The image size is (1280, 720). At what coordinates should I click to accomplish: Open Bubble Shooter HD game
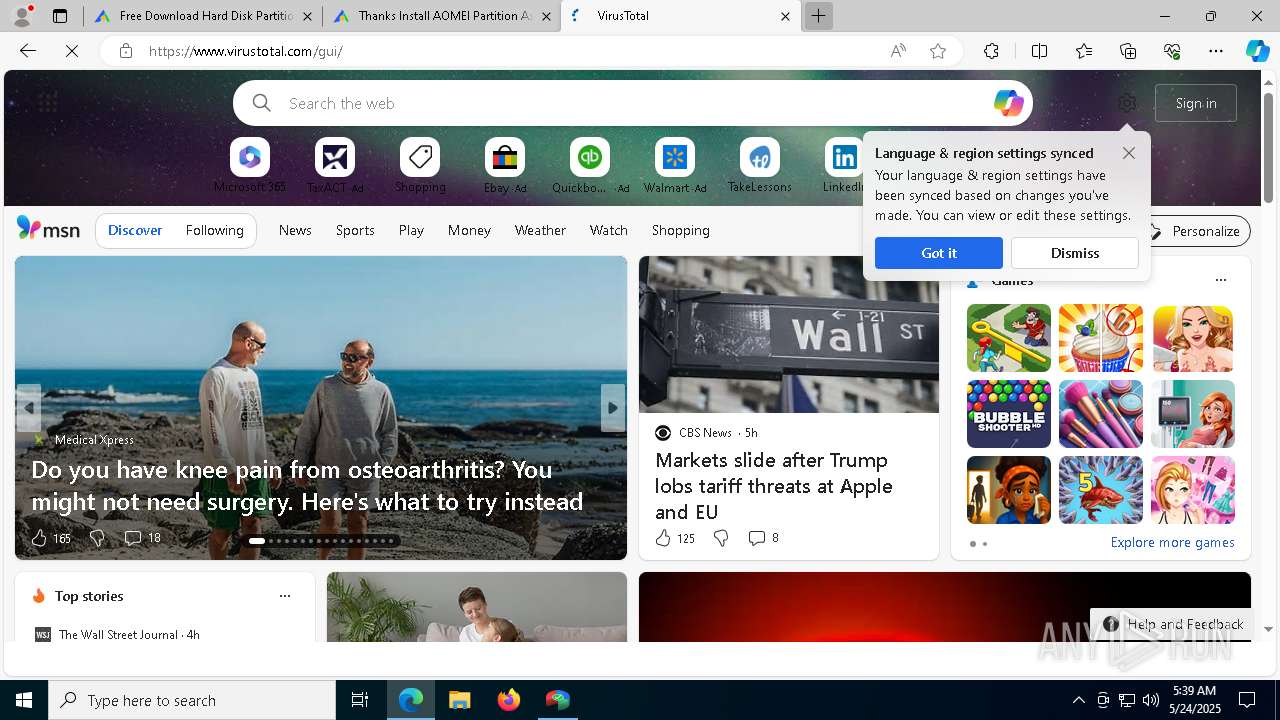[x=1008, y=414]
